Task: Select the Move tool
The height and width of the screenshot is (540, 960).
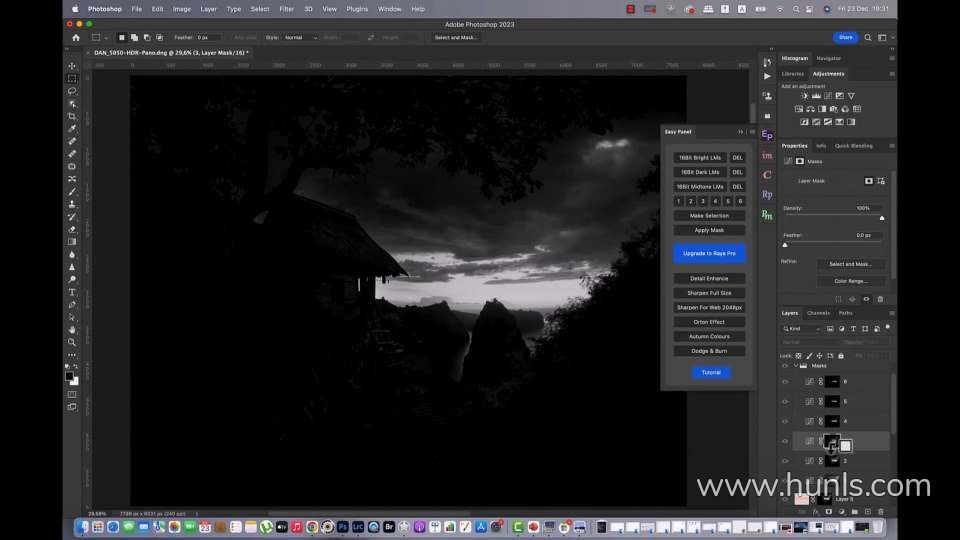Action: (x=72, y=66)
